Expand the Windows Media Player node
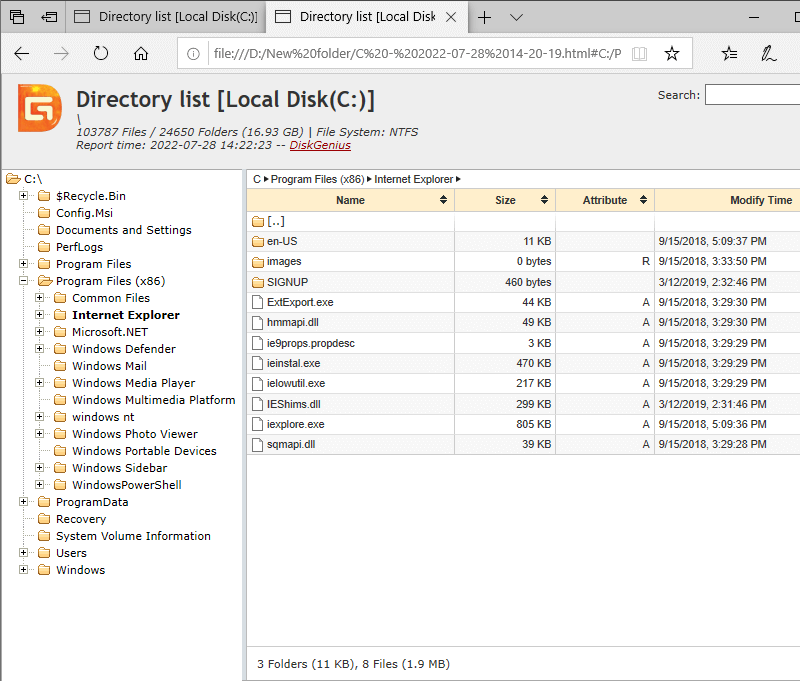 point(39,382)
